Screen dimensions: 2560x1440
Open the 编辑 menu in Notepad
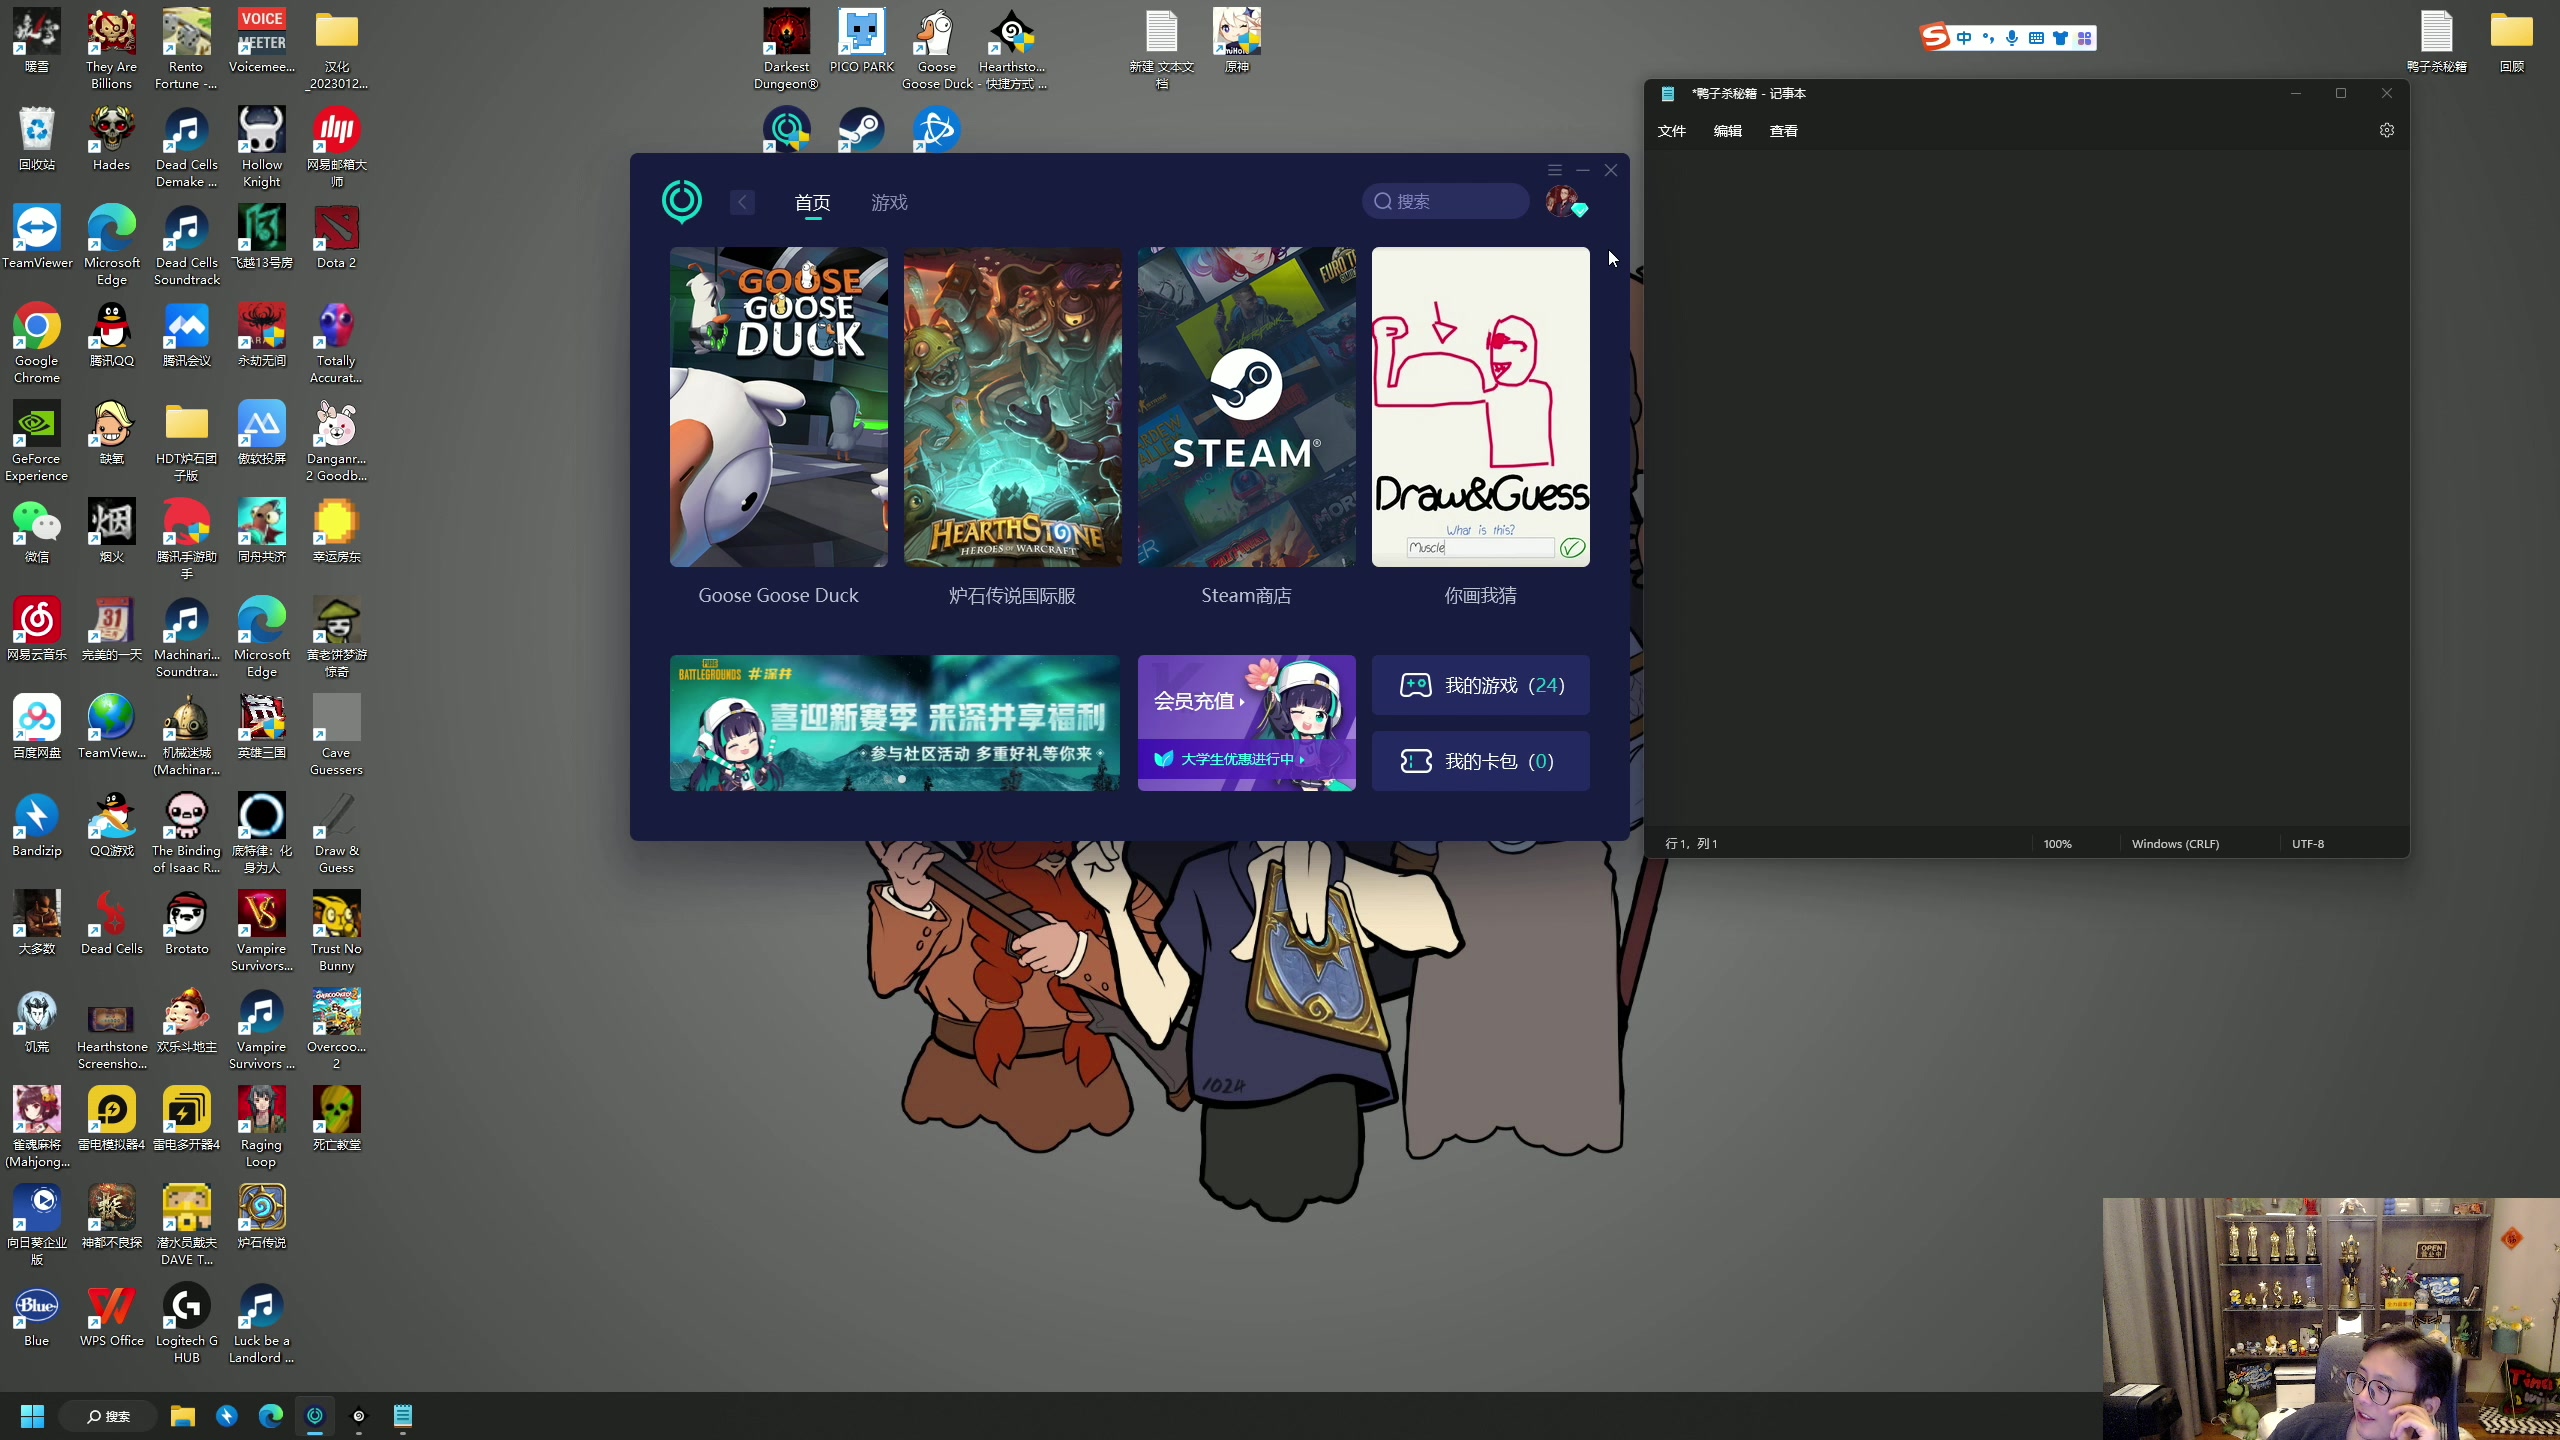point(1727,131)
